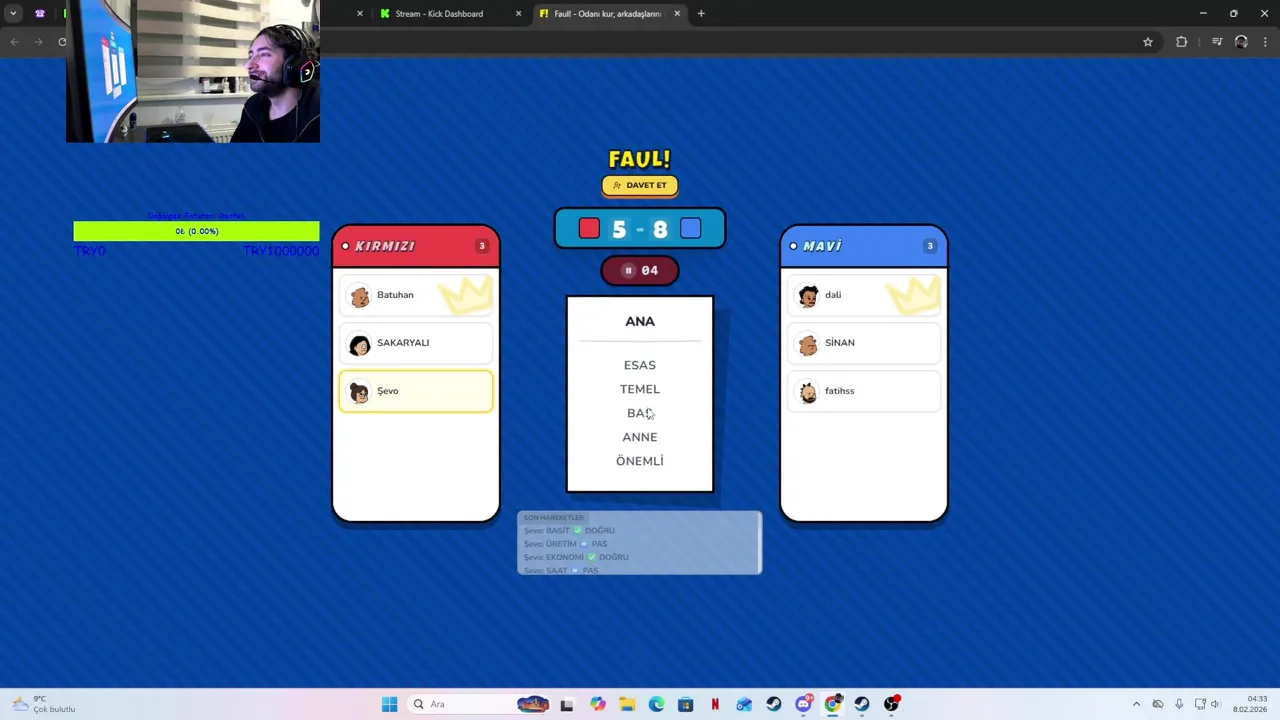Viewport: 1280px width, 720px height.
Task: Open File Explorer from the taskbar
Action: click(627, 704)
